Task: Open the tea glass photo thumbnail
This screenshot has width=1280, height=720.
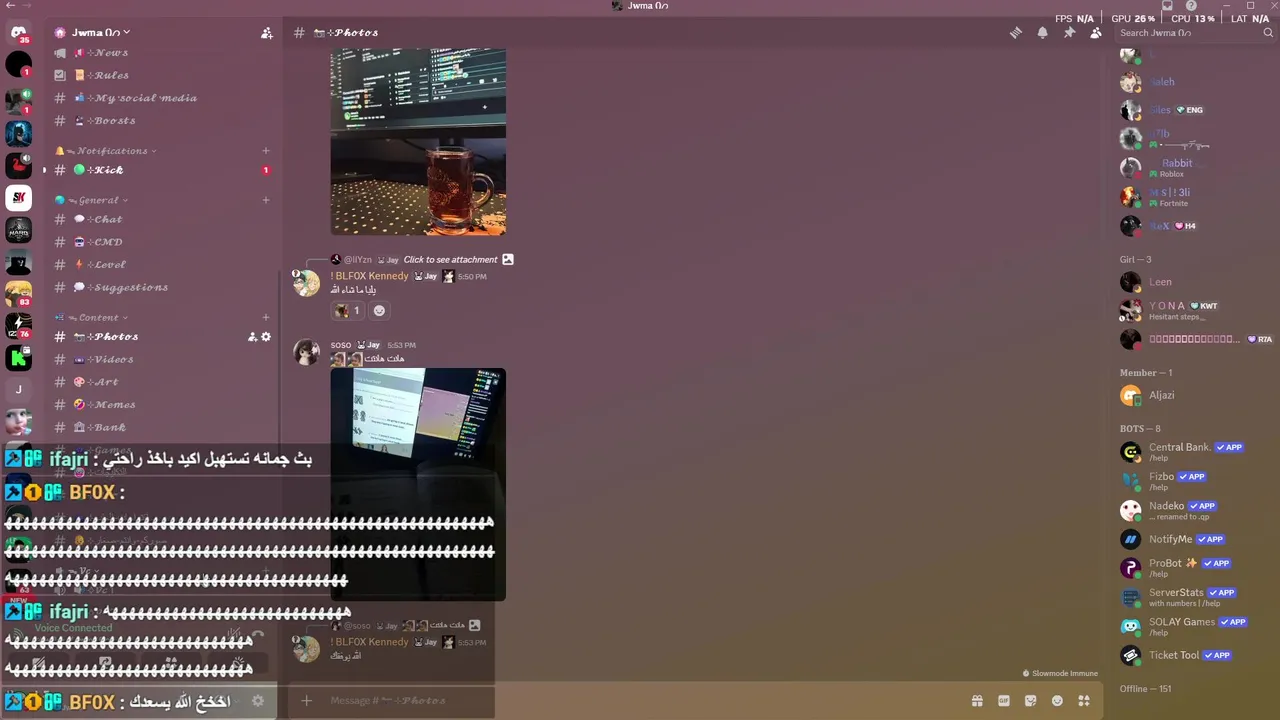Action: point(418,142)
